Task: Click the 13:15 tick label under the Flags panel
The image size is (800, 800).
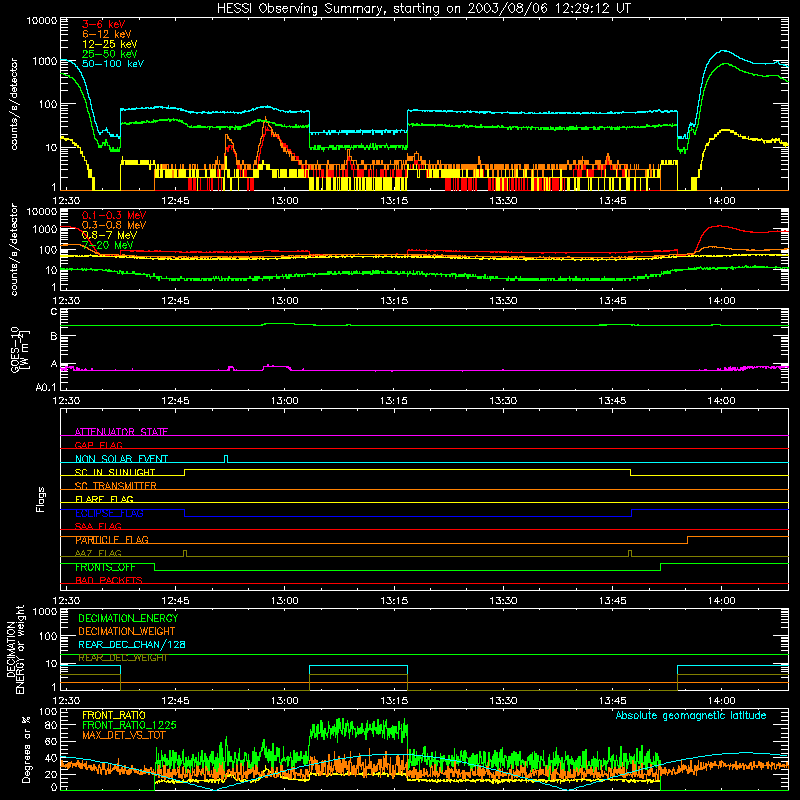Action: click(x=394, y=601)
